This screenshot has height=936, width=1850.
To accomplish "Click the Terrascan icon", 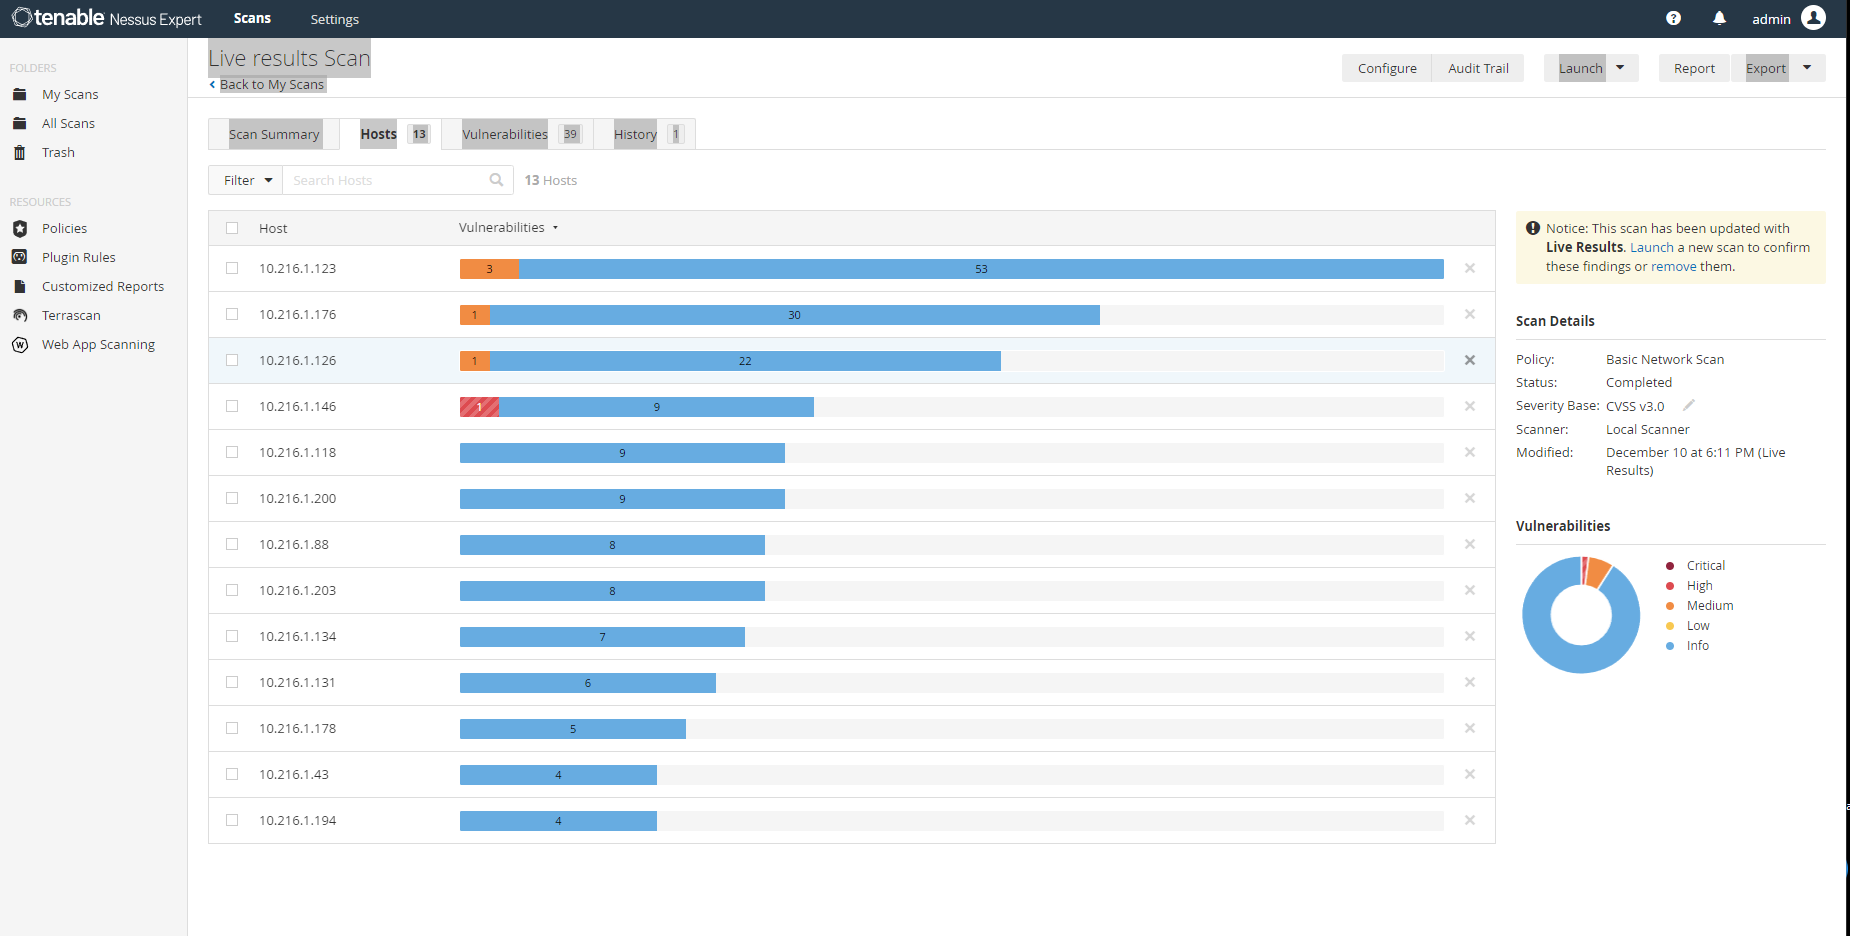I will click(x=19, y=315).
